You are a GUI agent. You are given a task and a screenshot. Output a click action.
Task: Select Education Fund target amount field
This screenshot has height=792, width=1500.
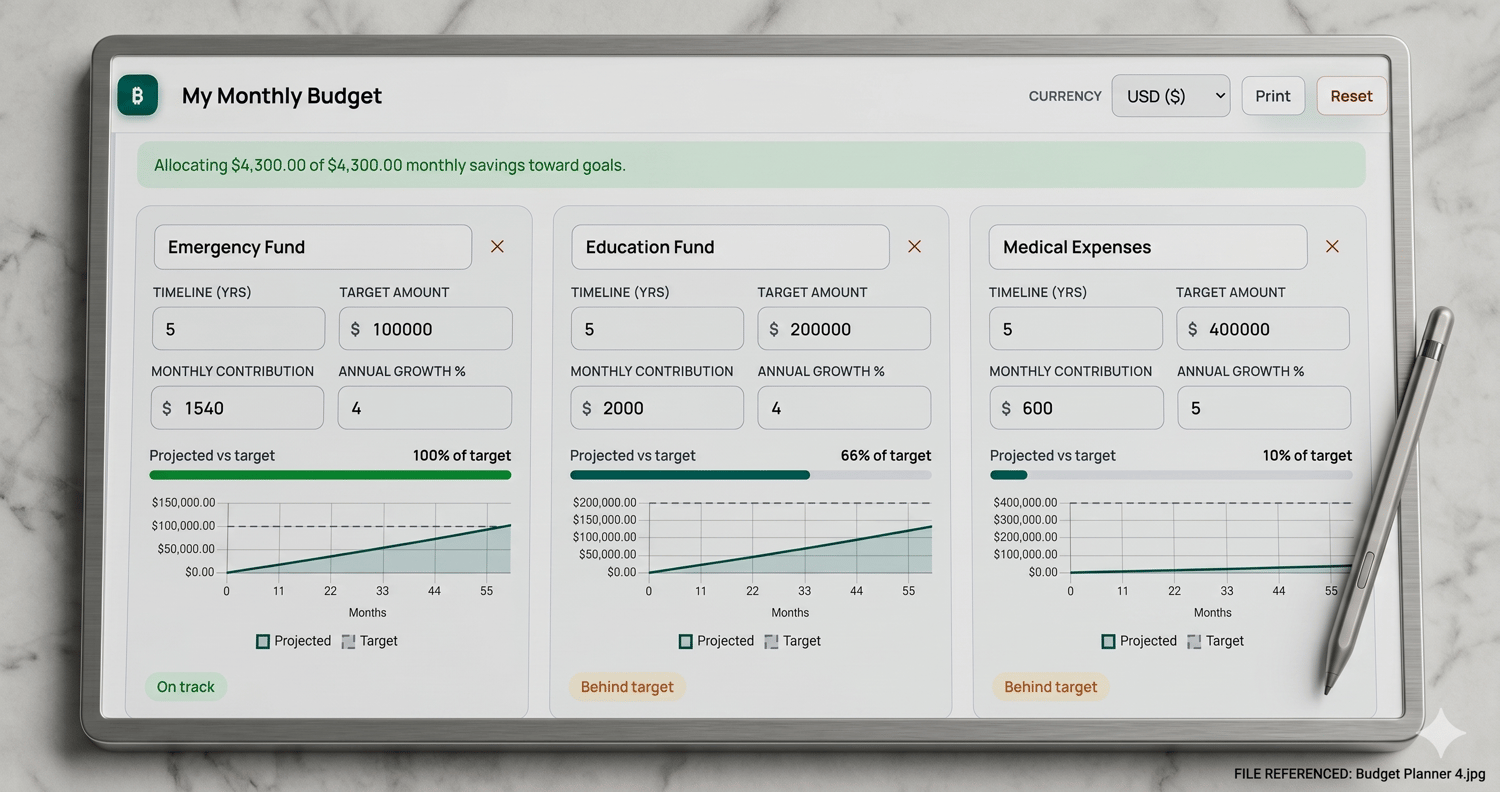pos(844,329)
